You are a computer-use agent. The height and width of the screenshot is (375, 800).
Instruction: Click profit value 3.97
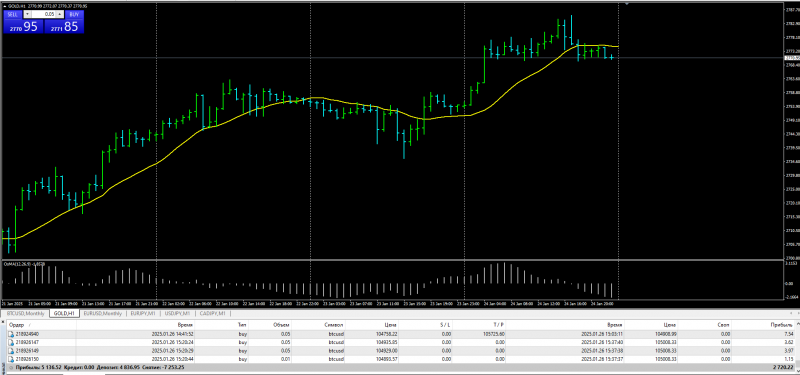(x=788, y=351)
